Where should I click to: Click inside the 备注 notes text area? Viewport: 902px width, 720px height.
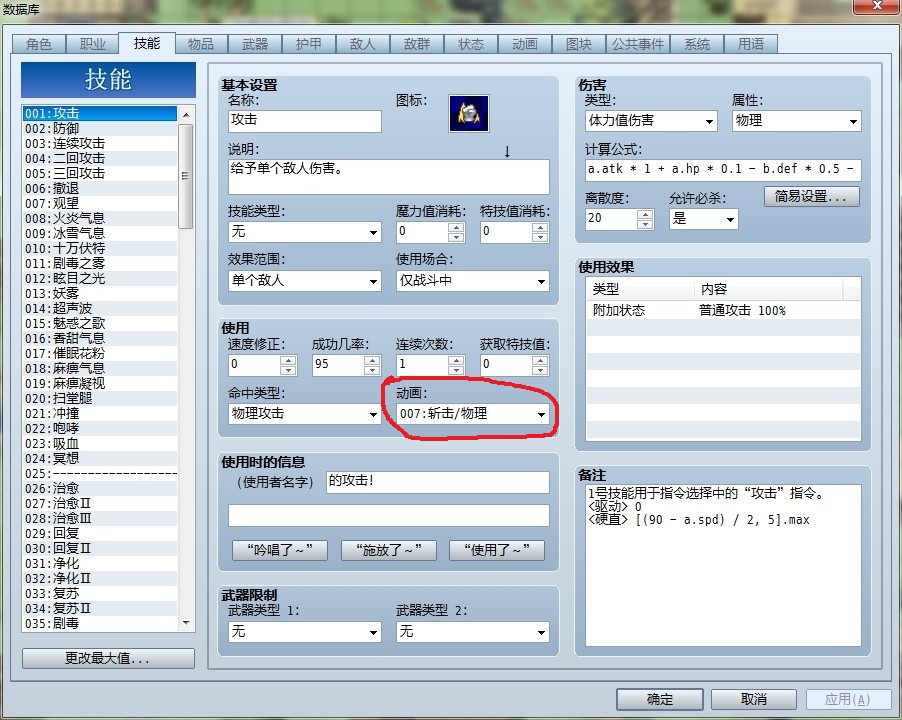pyautogui.click(x=723, y=566)
